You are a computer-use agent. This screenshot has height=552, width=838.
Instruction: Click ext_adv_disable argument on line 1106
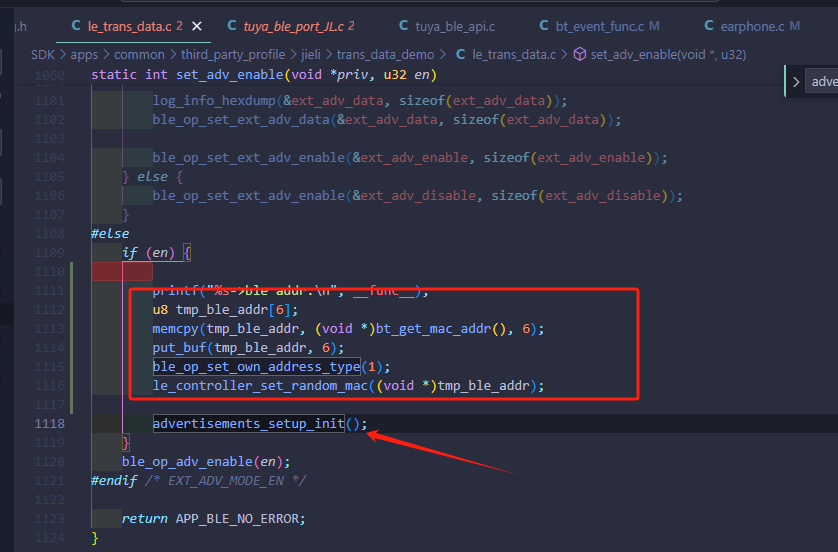coord(418,196)
